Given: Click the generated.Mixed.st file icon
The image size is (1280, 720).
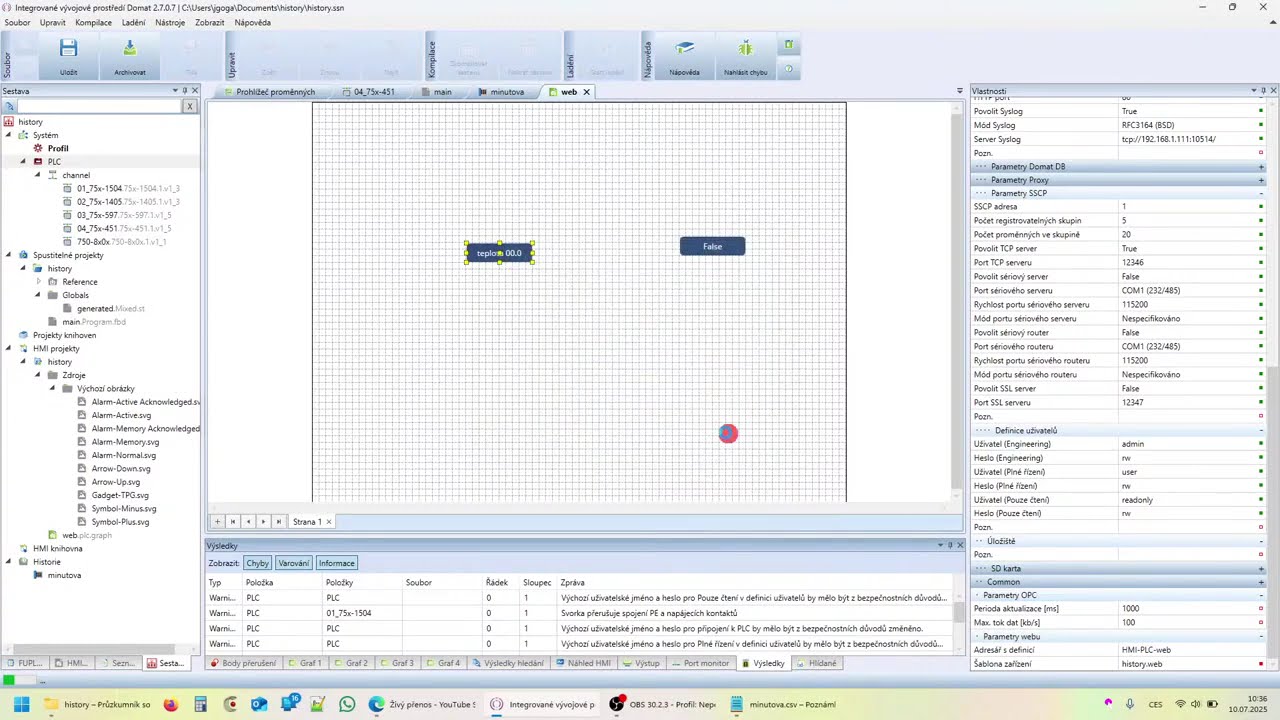Looking at the screenshot, I should tap(68, 308).
